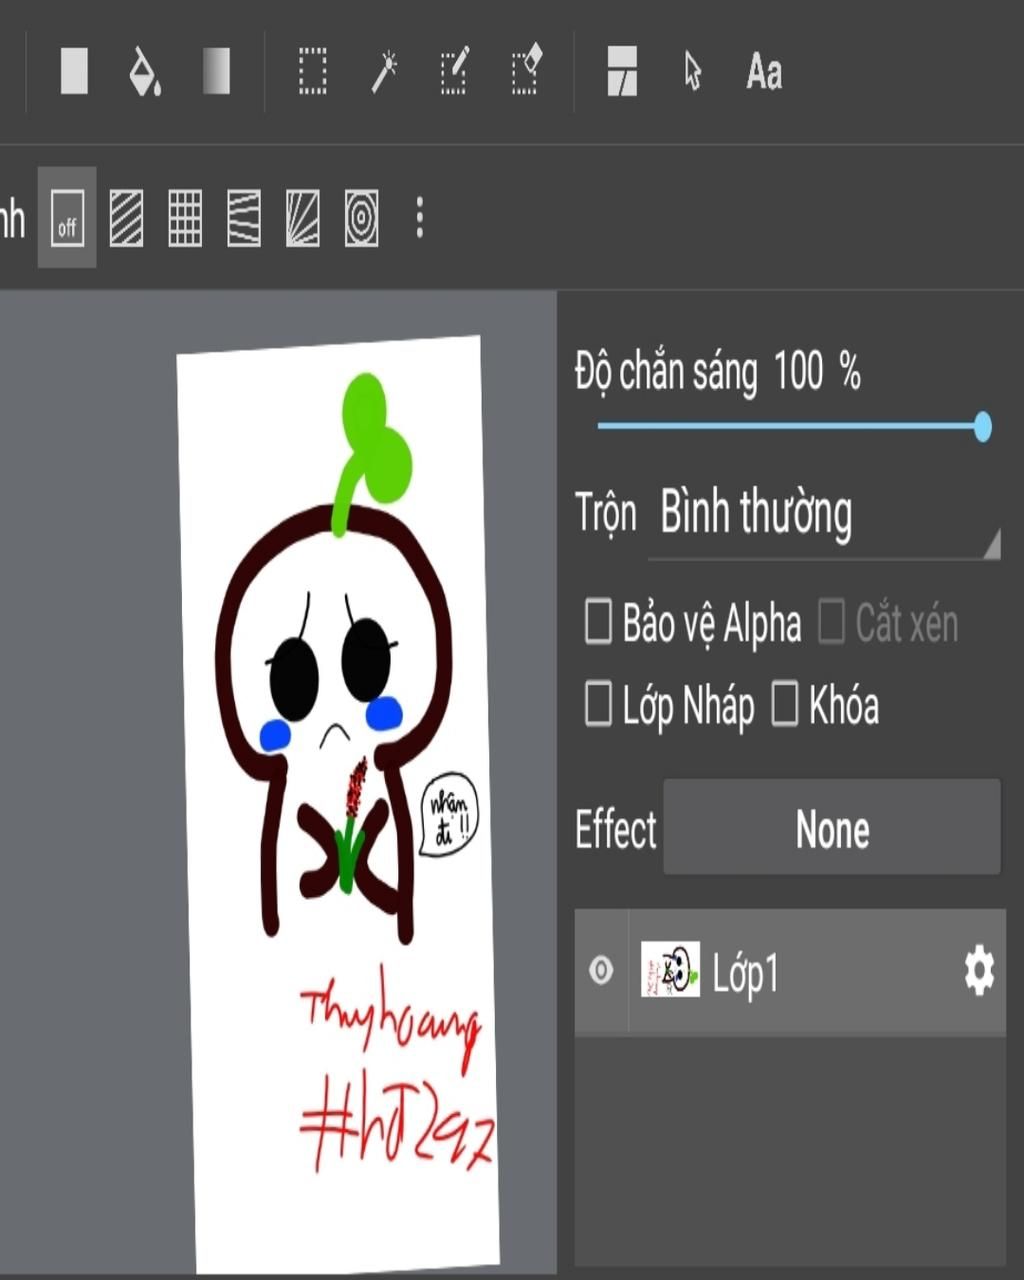Select the Select Pen tool
This screenshot has height=1280, width=1024.
point(454,72)
